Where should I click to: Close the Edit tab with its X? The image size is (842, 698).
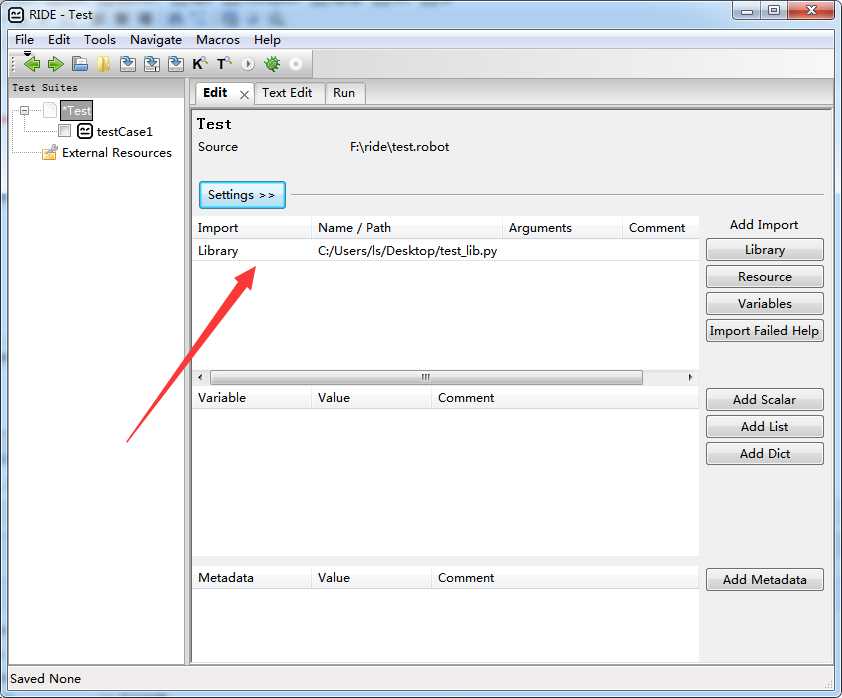[x=244, y=95]
